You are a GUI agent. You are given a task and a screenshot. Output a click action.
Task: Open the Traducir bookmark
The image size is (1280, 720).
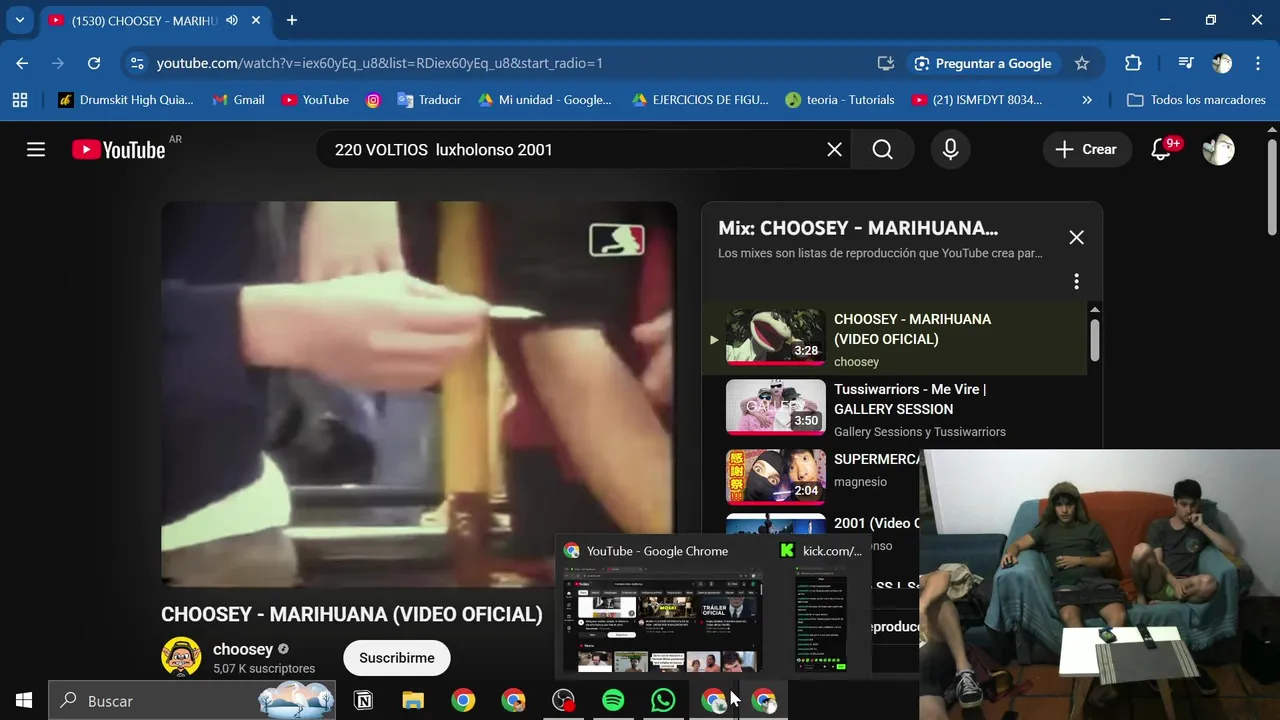pos(429,100)
